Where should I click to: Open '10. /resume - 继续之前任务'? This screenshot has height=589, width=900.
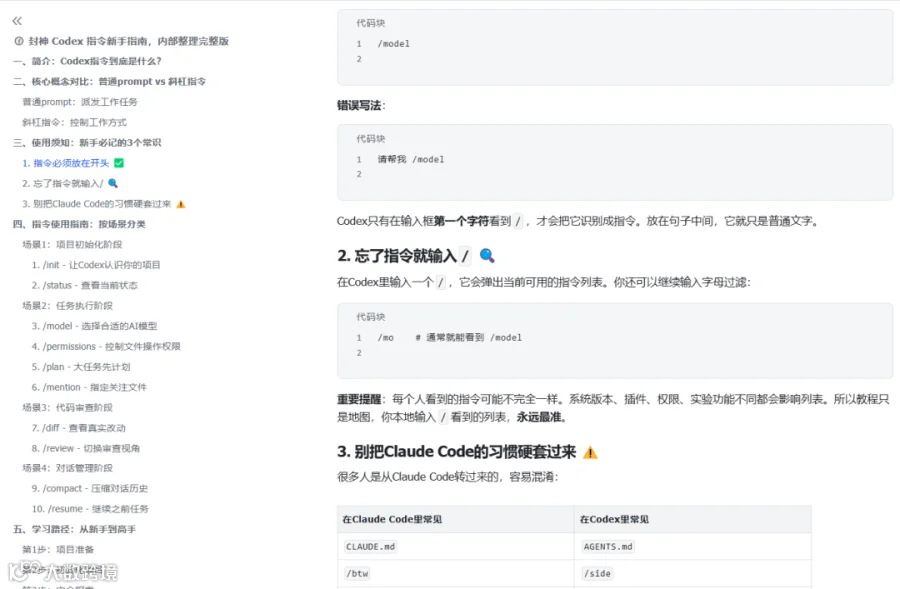point(90,509)
